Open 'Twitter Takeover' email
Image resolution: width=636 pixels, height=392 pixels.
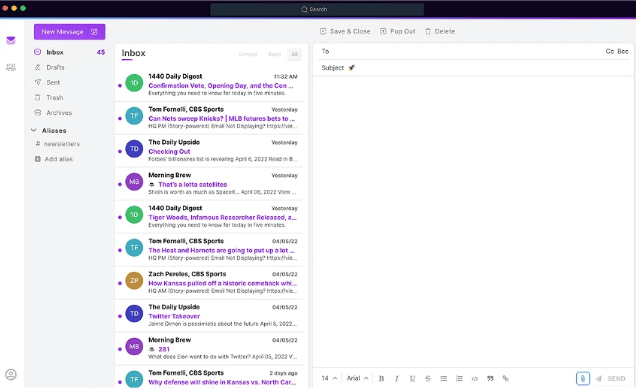pyautogui.click(x=209, y=315)
